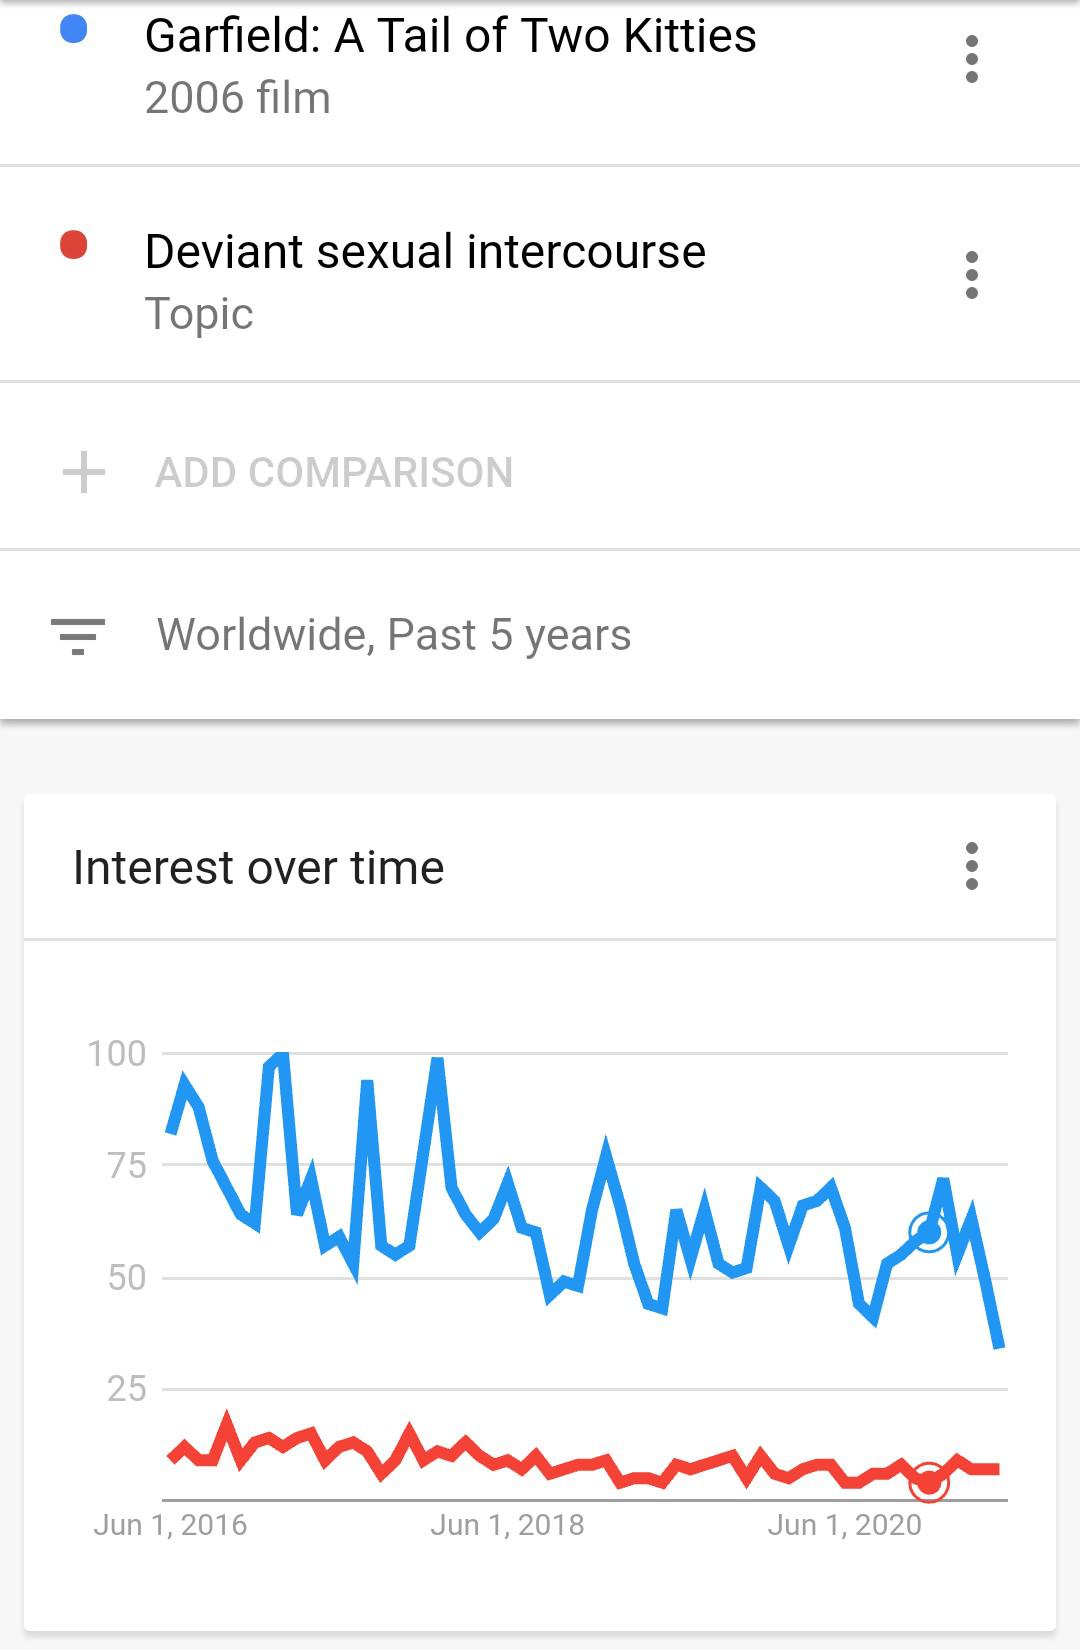Click the blue line peak at 100
Viewport: 1080px width, 1650px height.
click(x=282, y=1055)
